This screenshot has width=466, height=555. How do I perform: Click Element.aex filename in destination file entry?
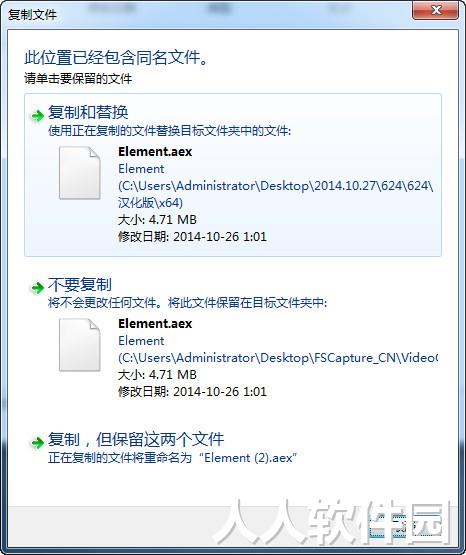pos(155,324)
